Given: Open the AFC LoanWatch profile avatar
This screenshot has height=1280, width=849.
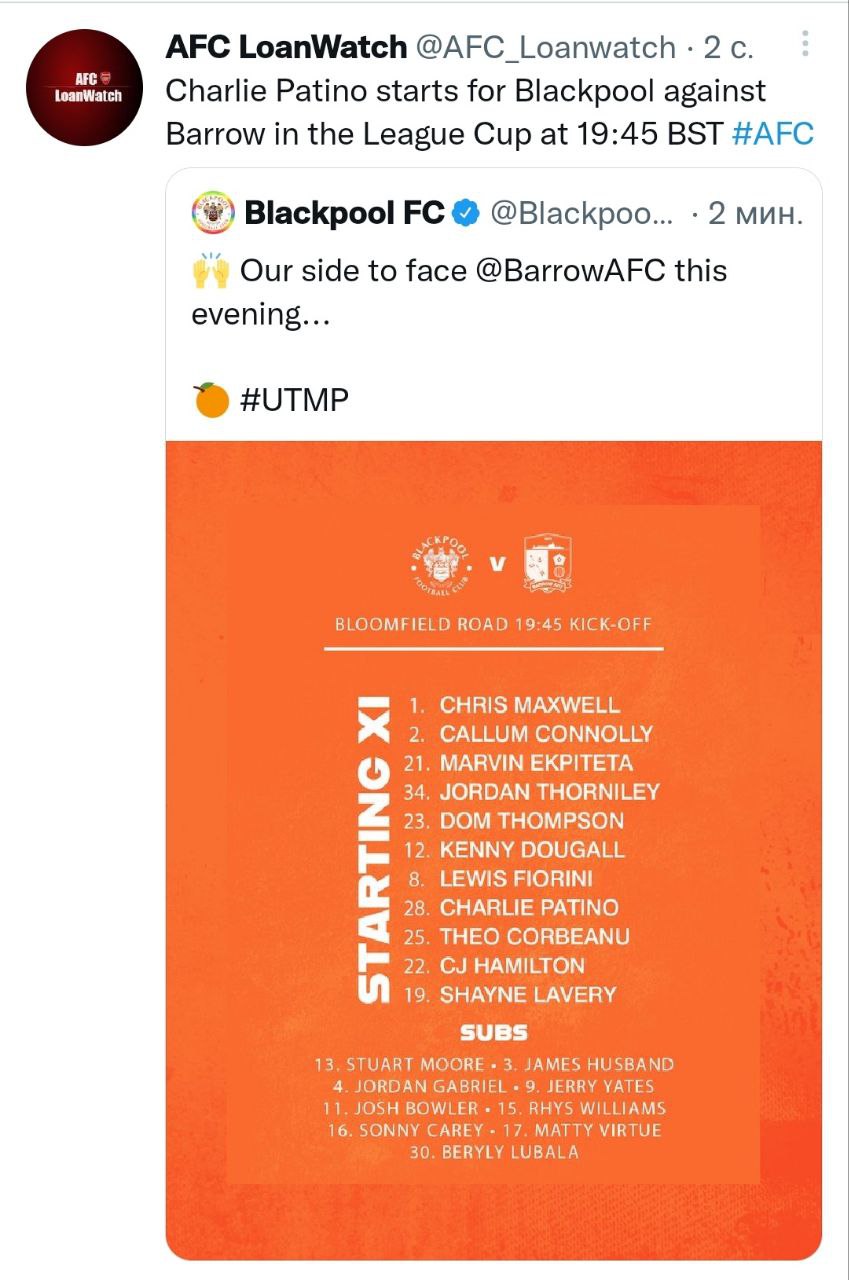Looking at the screenshot, I should pyautogui.click(x=84, y=88).
